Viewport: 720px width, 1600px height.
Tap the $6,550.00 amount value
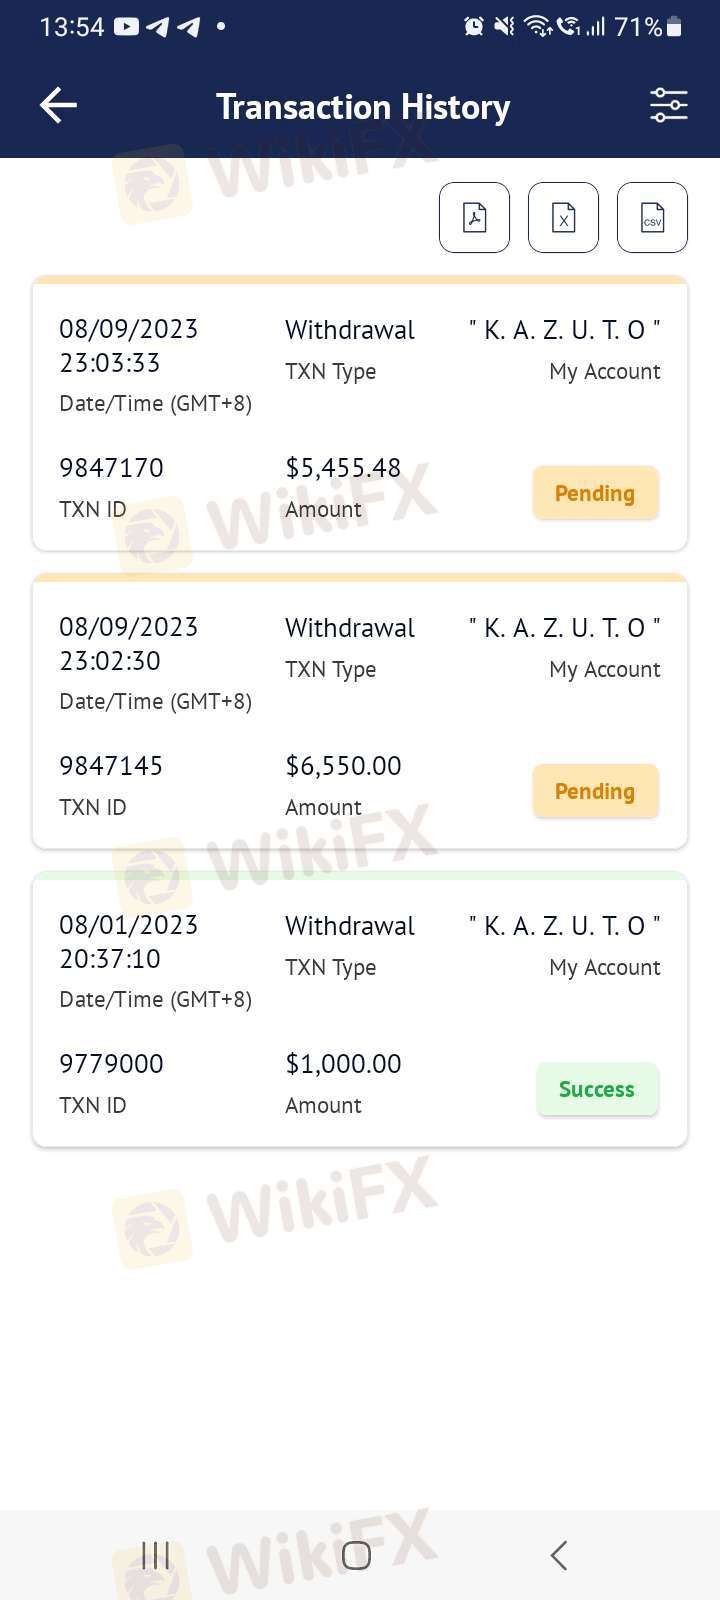(343, 766)
